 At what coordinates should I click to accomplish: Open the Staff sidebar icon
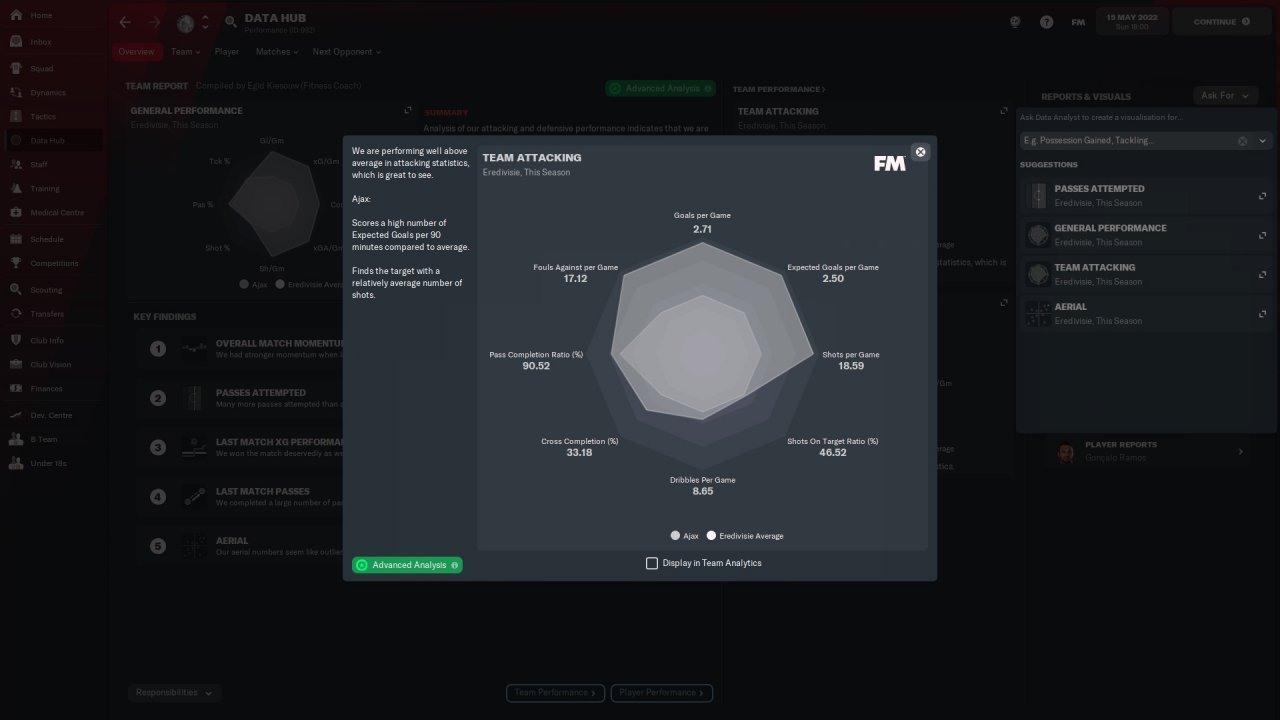(x=16, y=164)
